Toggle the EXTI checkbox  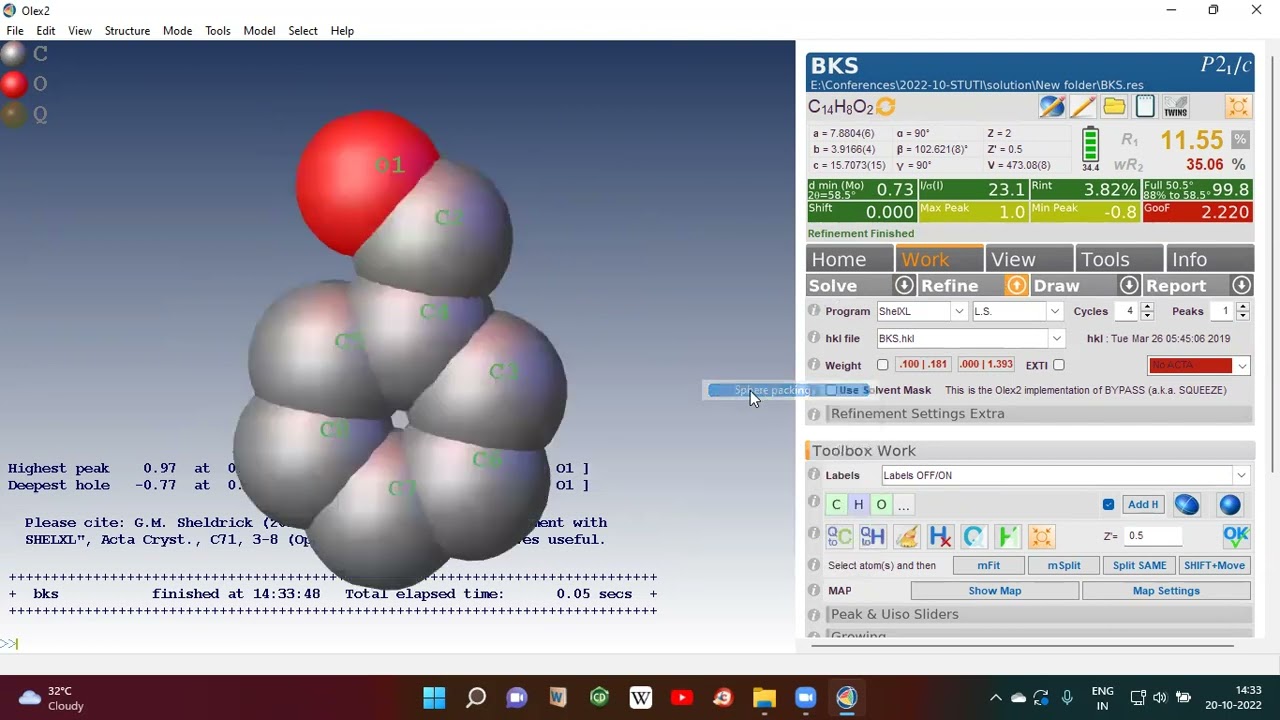1058,365
